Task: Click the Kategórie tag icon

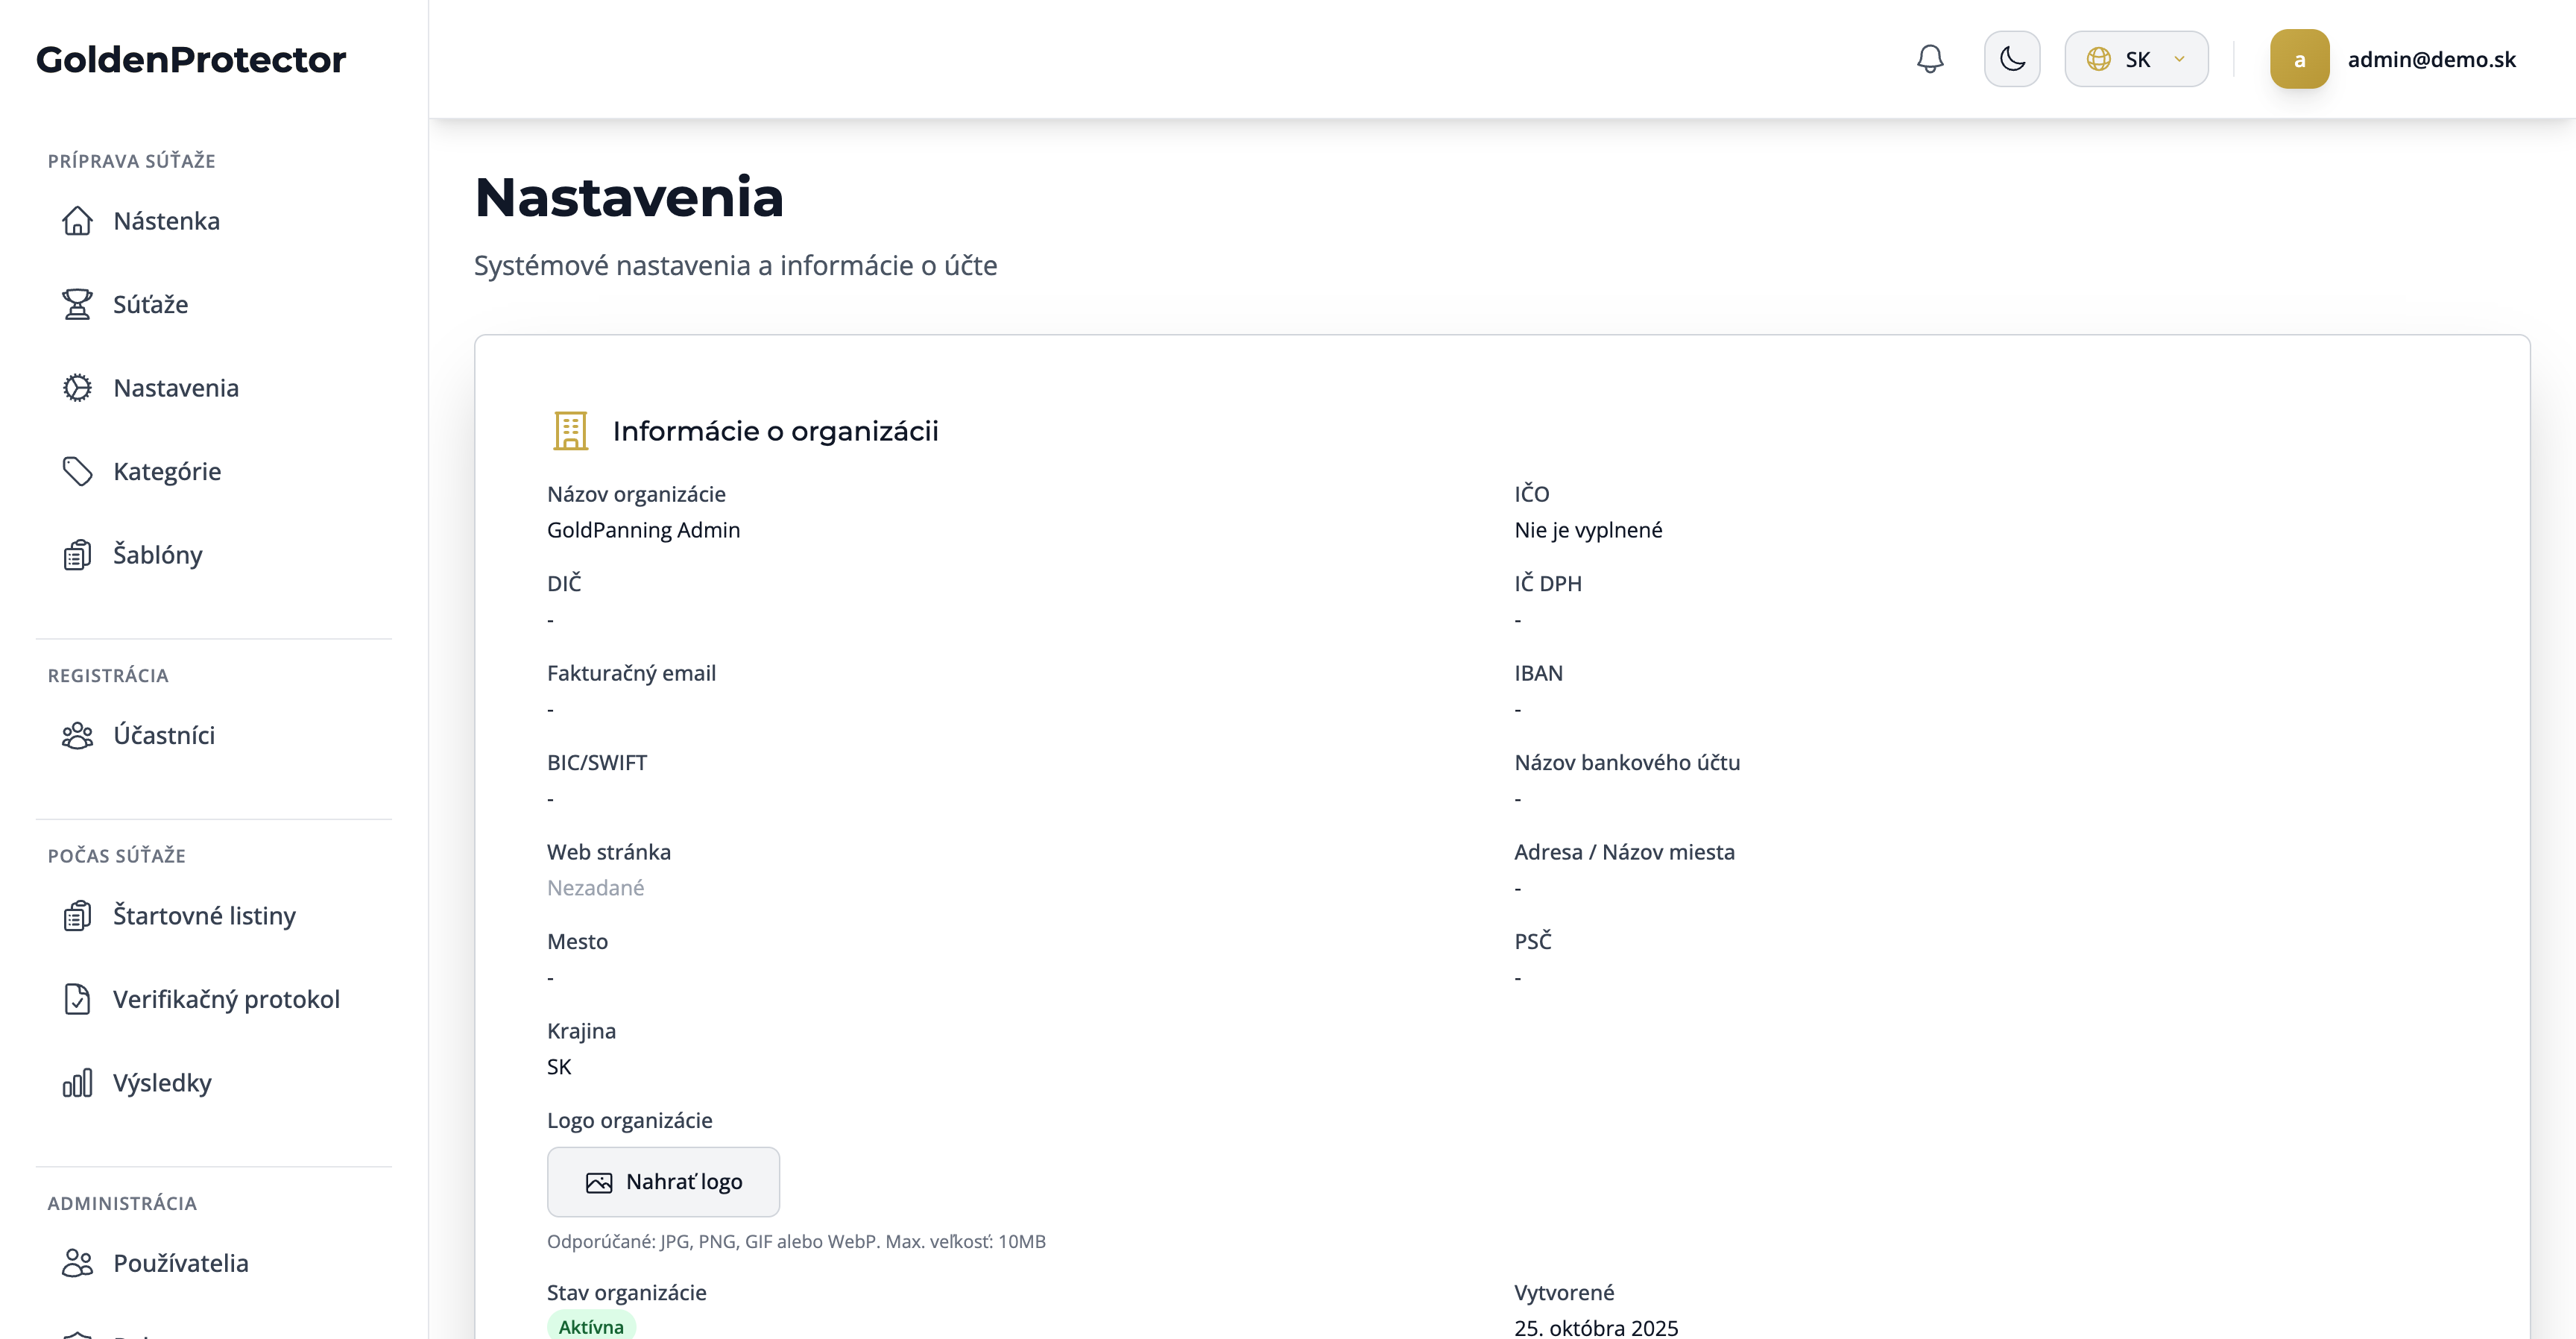Action: click(77, 471)
